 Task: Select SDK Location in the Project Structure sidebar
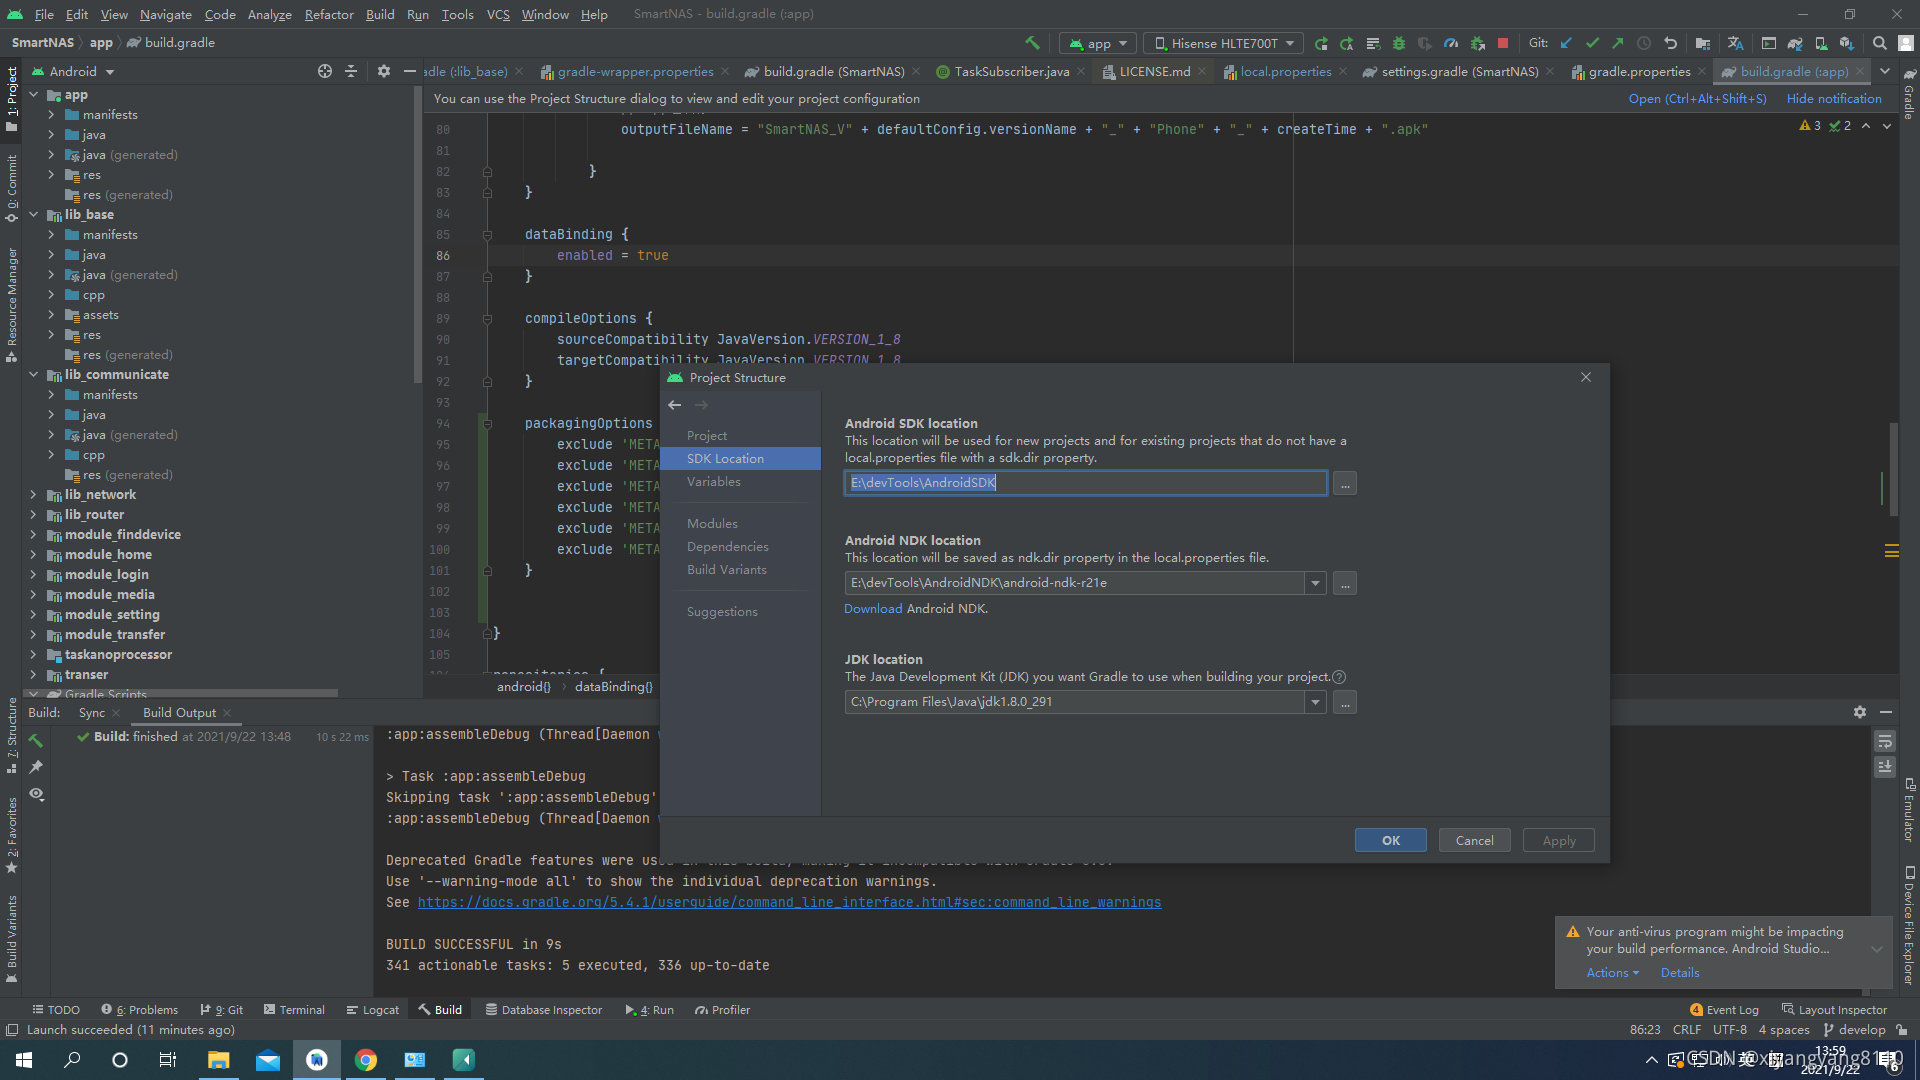[725, 458]
